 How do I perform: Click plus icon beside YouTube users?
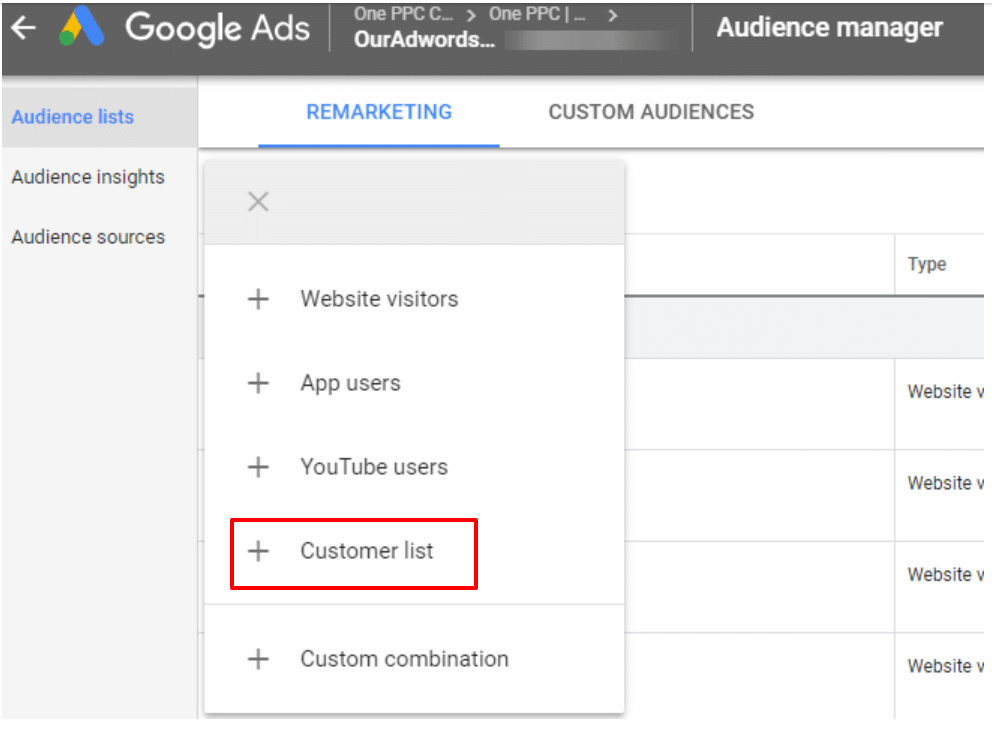pyautogui.click(x=258, y=467)
